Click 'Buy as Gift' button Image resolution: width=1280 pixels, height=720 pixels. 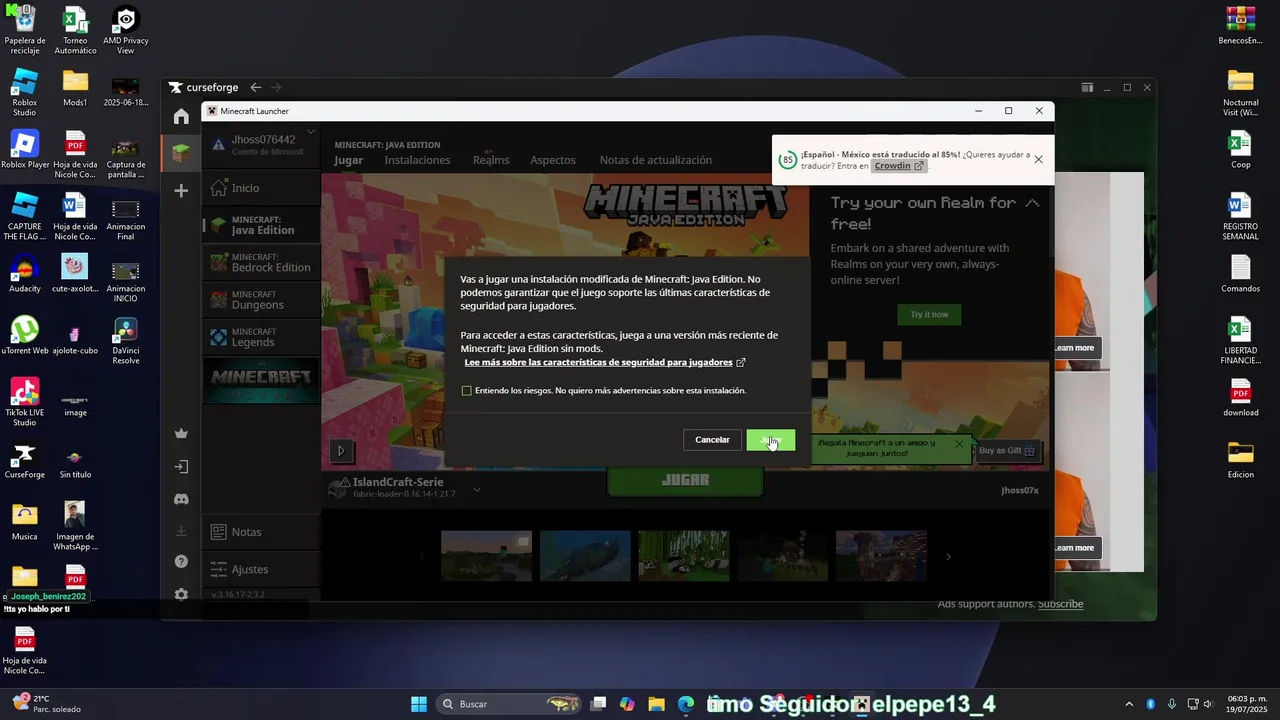tap(1007, 451)
